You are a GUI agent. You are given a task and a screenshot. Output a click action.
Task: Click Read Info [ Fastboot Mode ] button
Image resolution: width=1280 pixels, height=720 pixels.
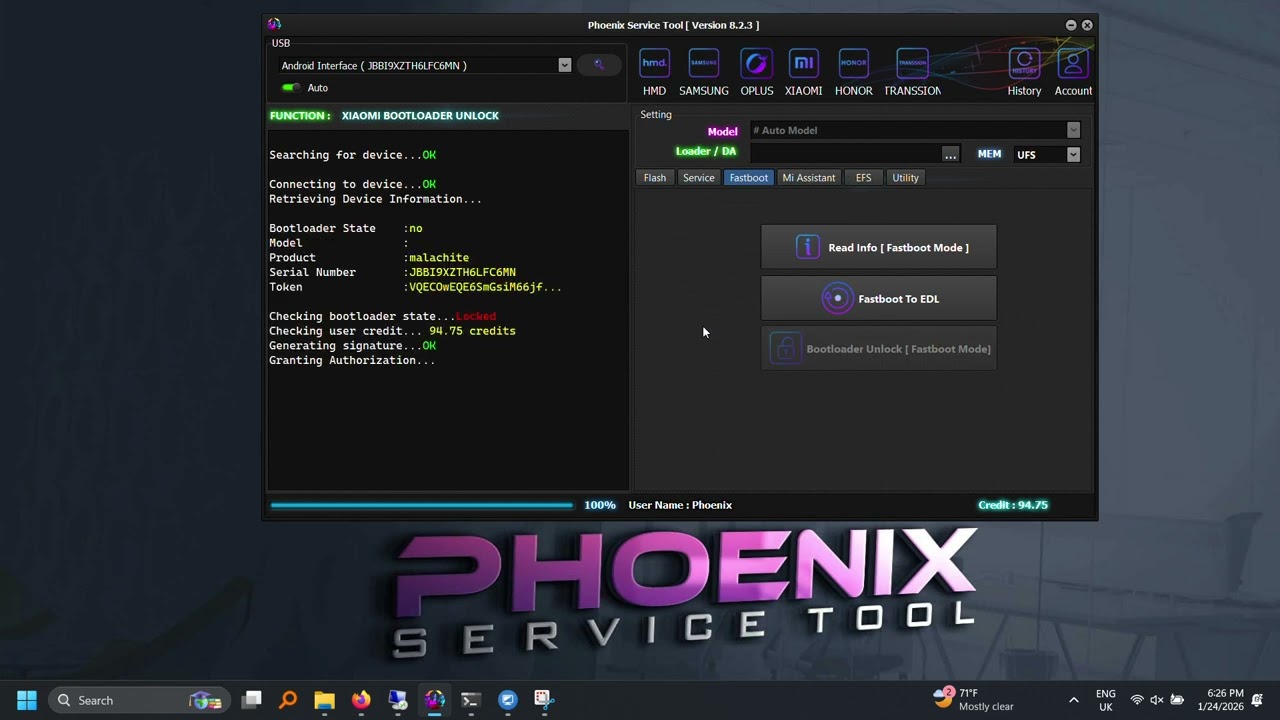point(879,247)
